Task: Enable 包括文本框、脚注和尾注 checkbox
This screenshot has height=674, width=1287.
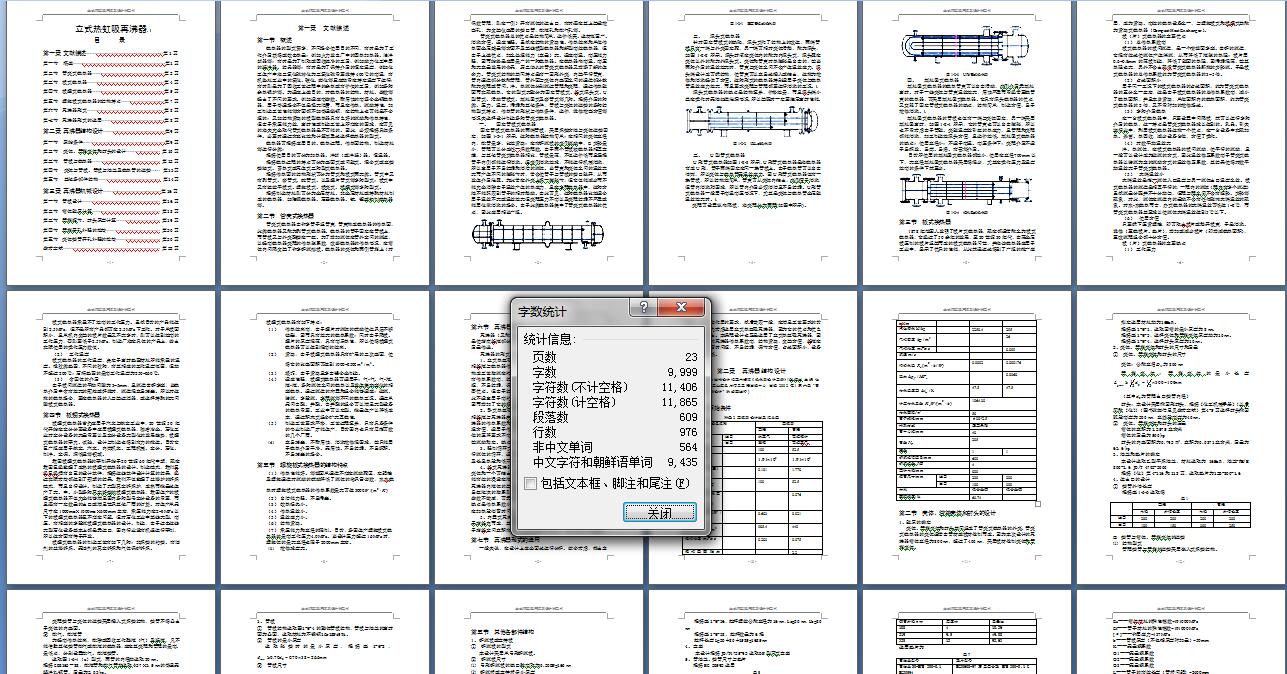Action: pos(531,484)
